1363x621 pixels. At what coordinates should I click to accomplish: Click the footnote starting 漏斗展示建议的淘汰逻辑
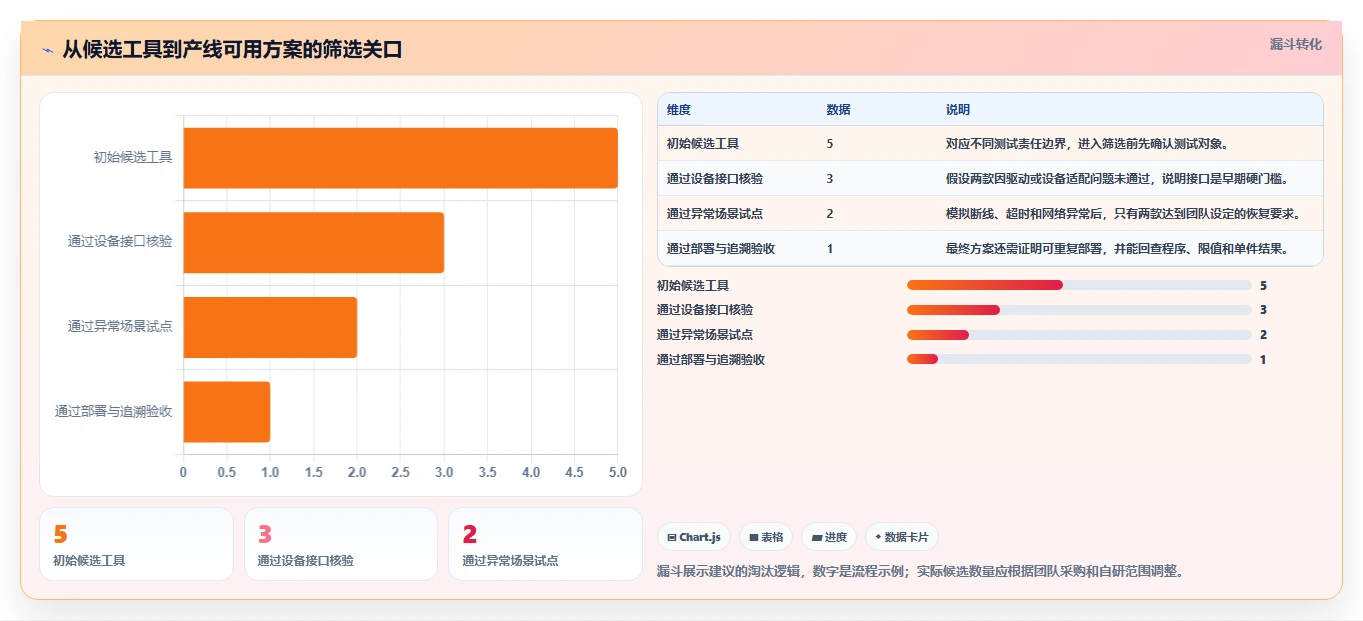tap(920, 572)
